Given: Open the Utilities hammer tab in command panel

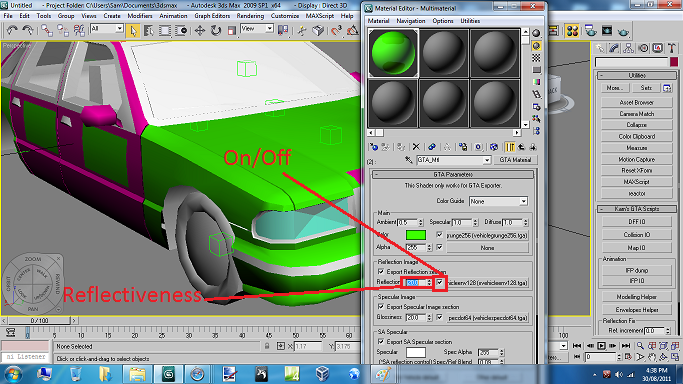Looking at the screenshot, I should (672, 48).
